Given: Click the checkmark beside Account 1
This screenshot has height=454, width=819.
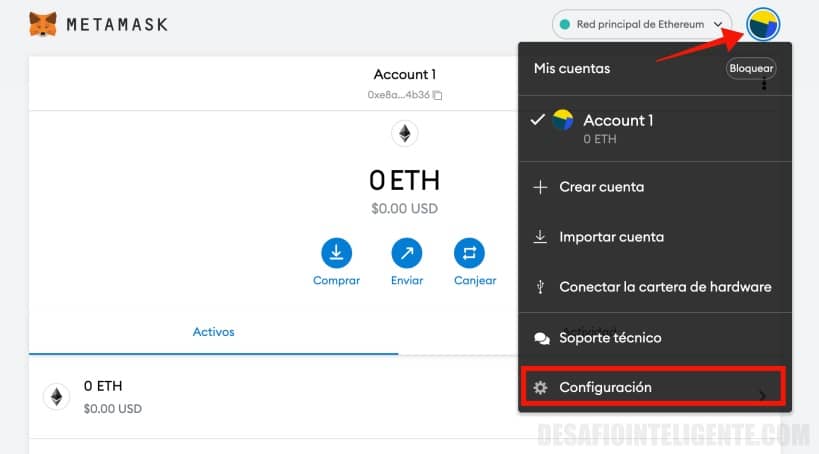Looking at the screenshot, I should pyautogui.click(x=537, y=120).
